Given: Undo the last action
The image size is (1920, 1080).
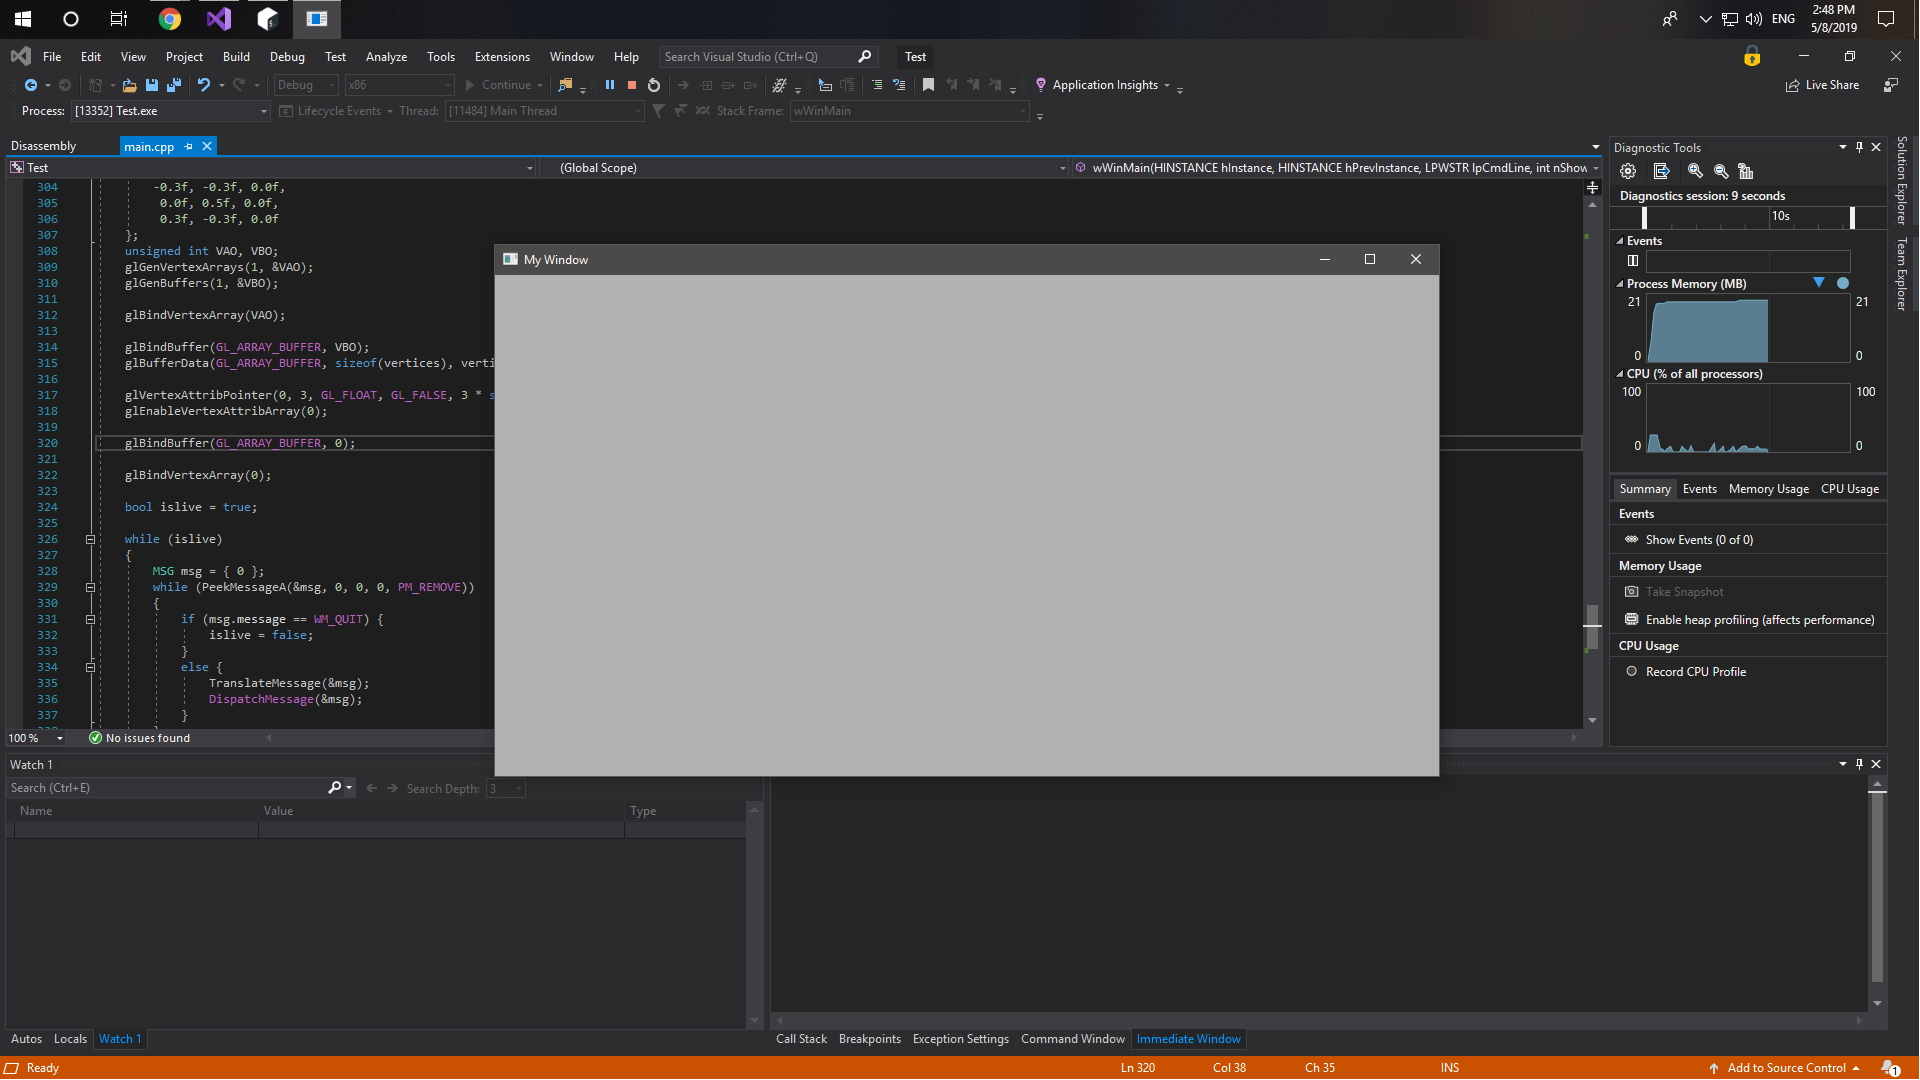Looking at the screenshot, I should coord(204,85).
